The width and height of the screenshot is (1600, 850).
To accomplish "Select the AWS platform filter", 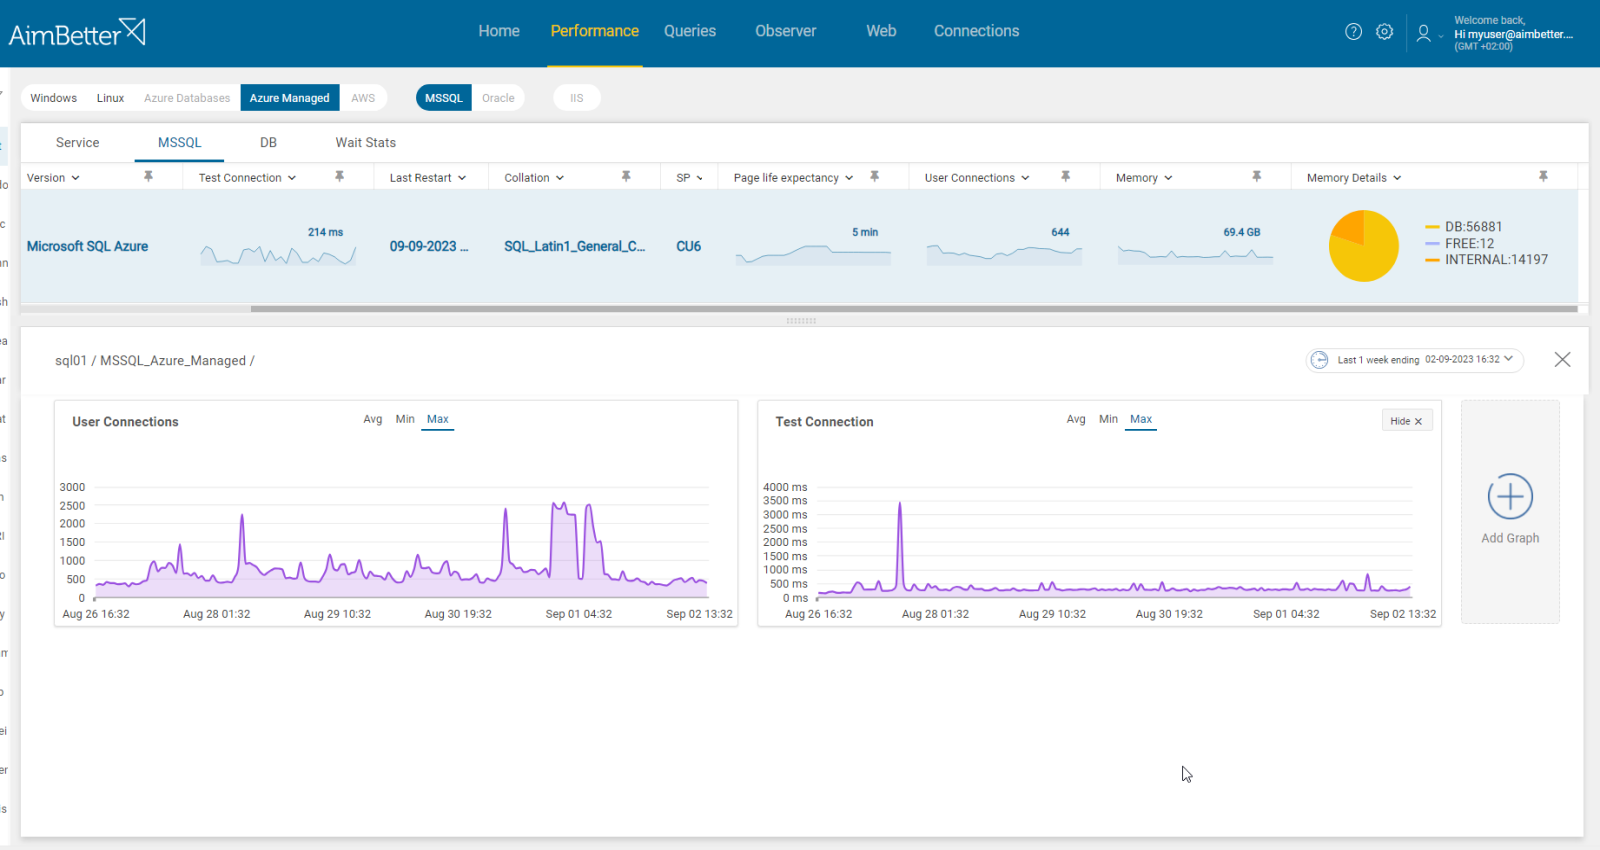I will 363,98.
